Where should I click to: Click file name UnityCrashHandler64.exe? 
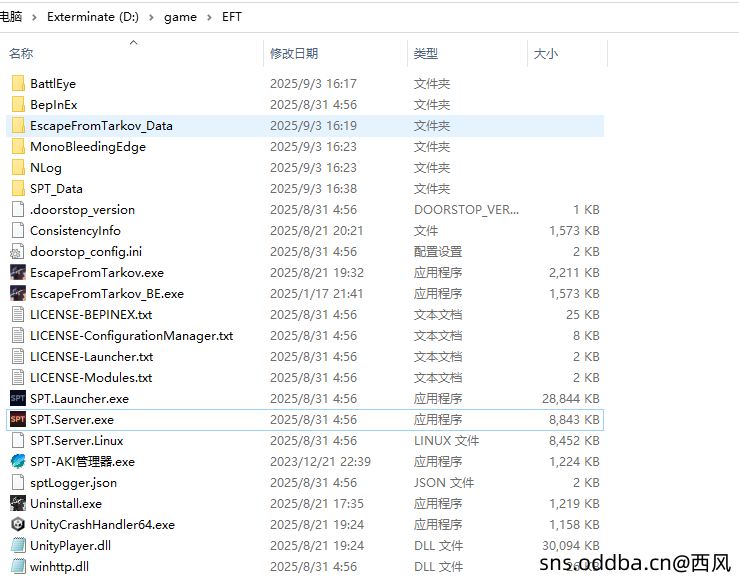tap(102, 525)
